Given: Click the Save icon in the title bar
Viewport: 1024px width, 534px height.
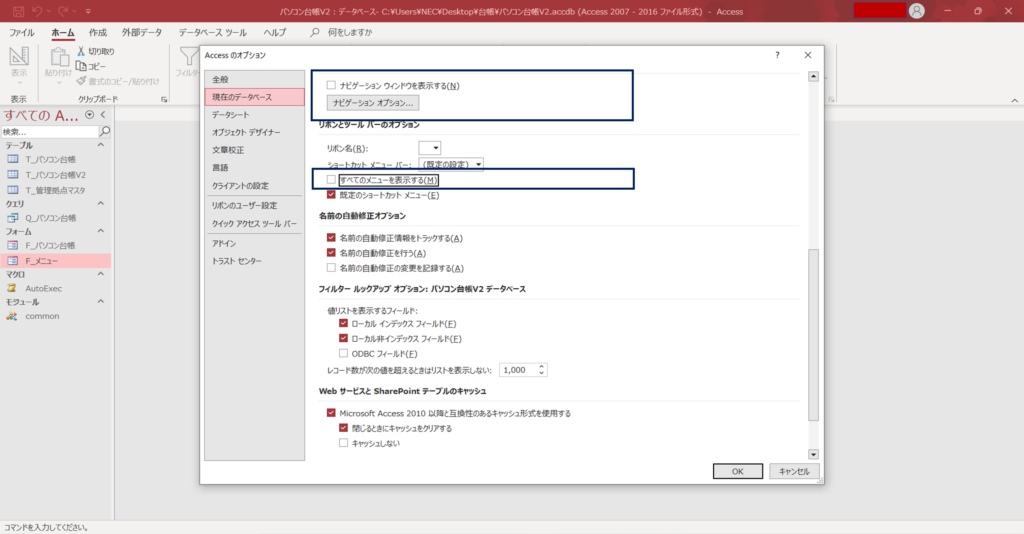Looking at the screenshot, I should pyautogui.click(x=18, y=11).
